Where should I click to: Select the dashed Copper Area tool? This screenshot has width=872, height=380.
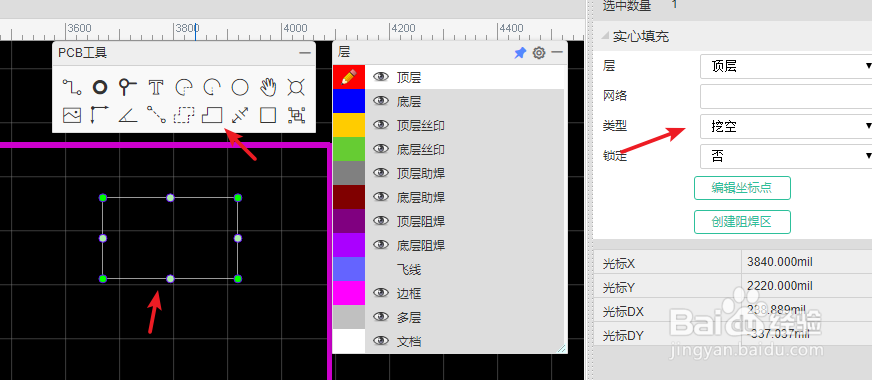(x=184, y=115)
